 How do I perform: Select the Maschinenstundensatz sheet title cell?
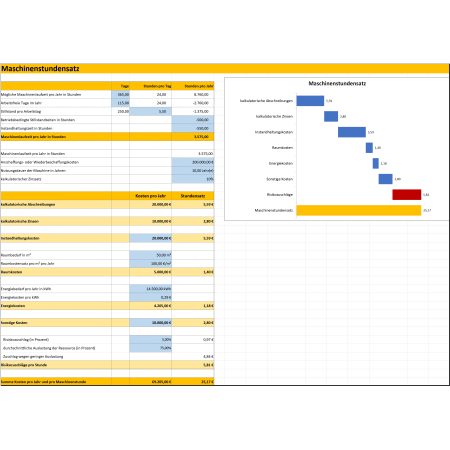click(40, 69)
